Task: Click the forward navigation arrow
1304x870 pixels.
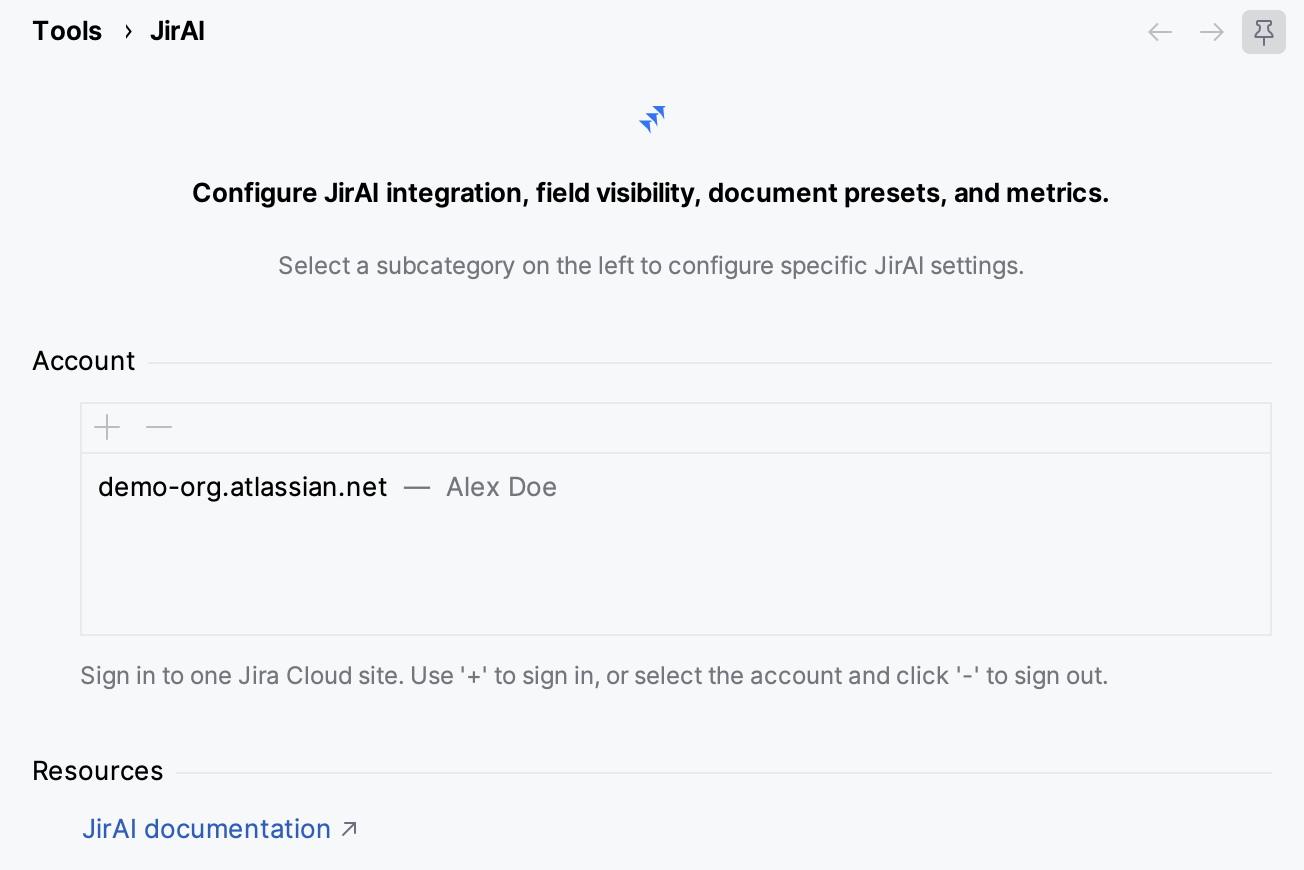Action: (1212, 32)
